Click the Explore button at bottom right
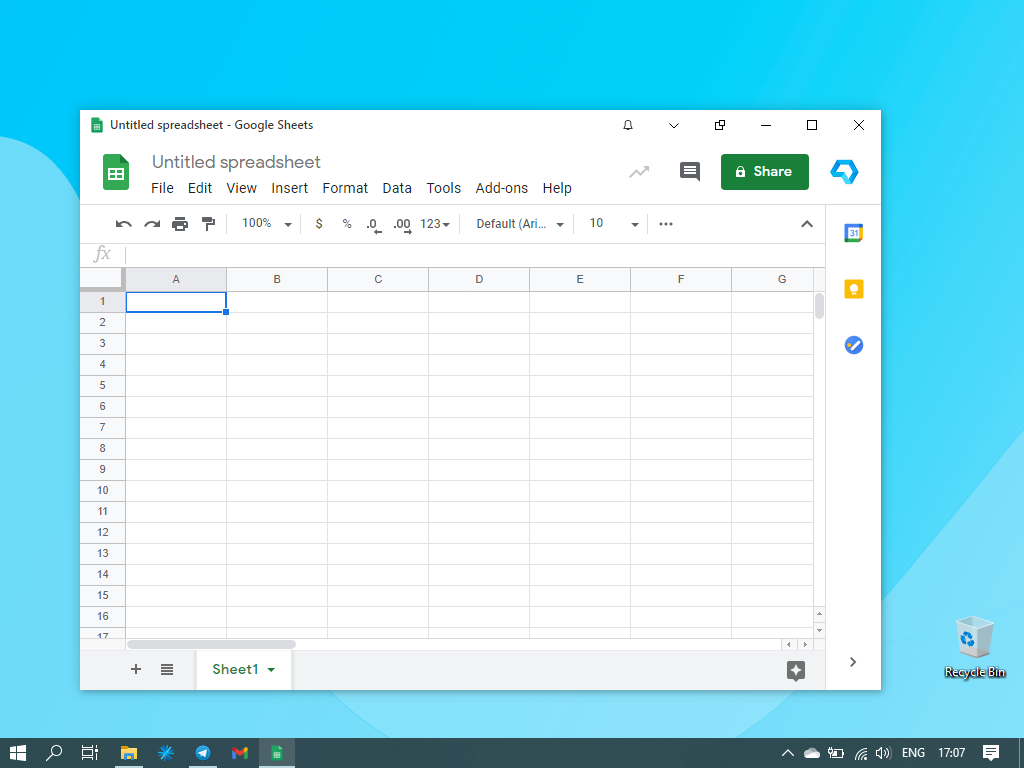Screen dimensions: 1024x768 click(796, 671)
